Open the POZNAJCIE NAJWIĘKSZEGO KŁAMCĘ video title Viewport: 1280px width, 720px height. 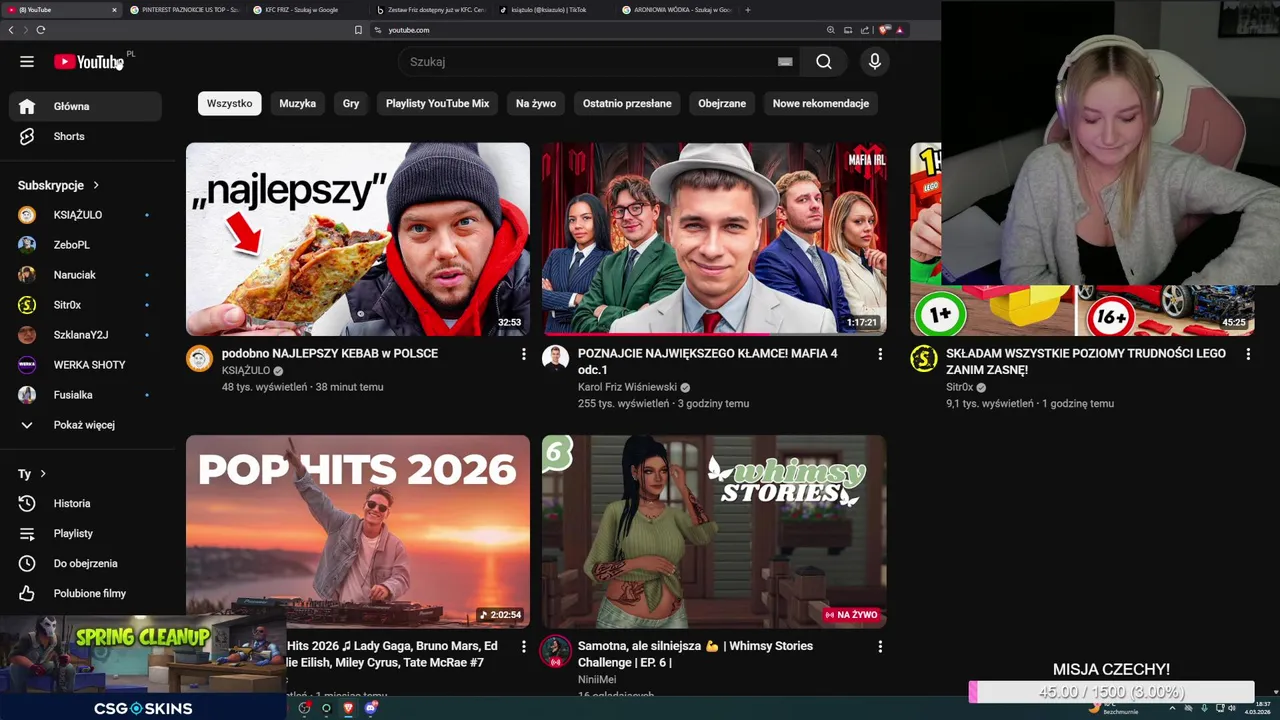click(x=708, y=362)
